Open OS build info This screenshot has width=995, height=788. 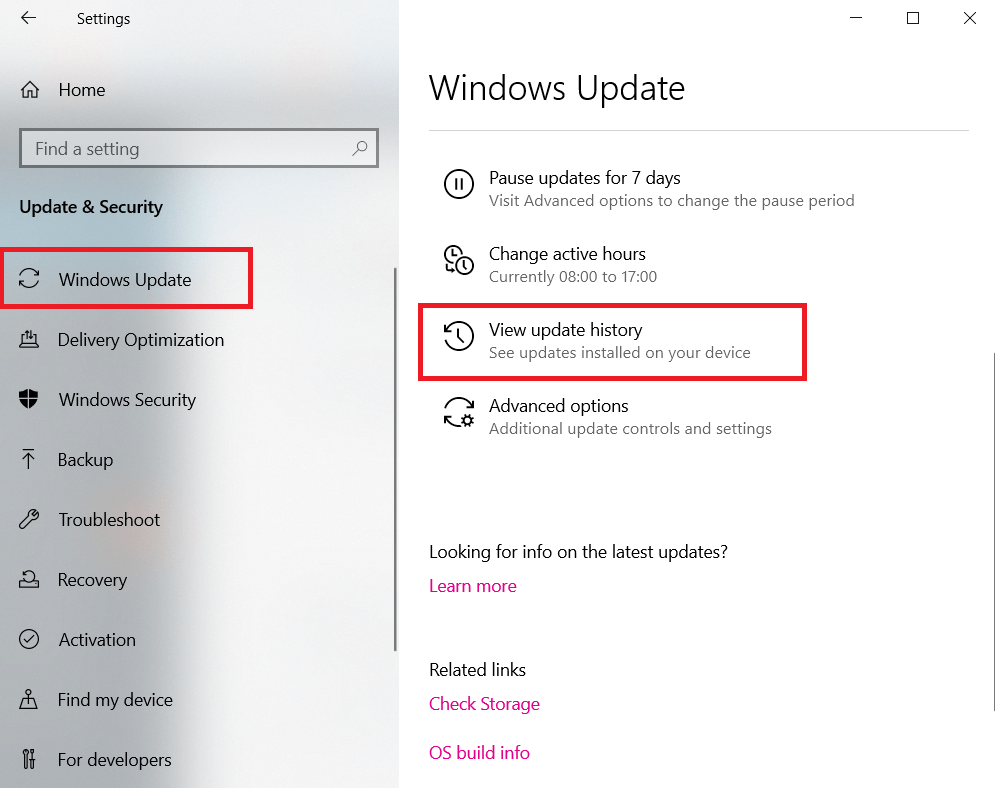click(479, 752)
